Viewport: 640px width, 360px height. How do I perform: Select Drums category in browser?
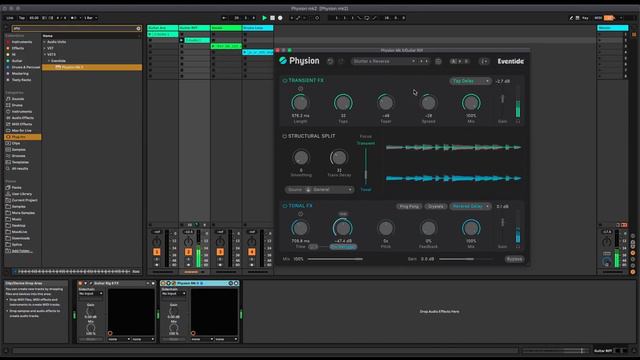(17, 105)
